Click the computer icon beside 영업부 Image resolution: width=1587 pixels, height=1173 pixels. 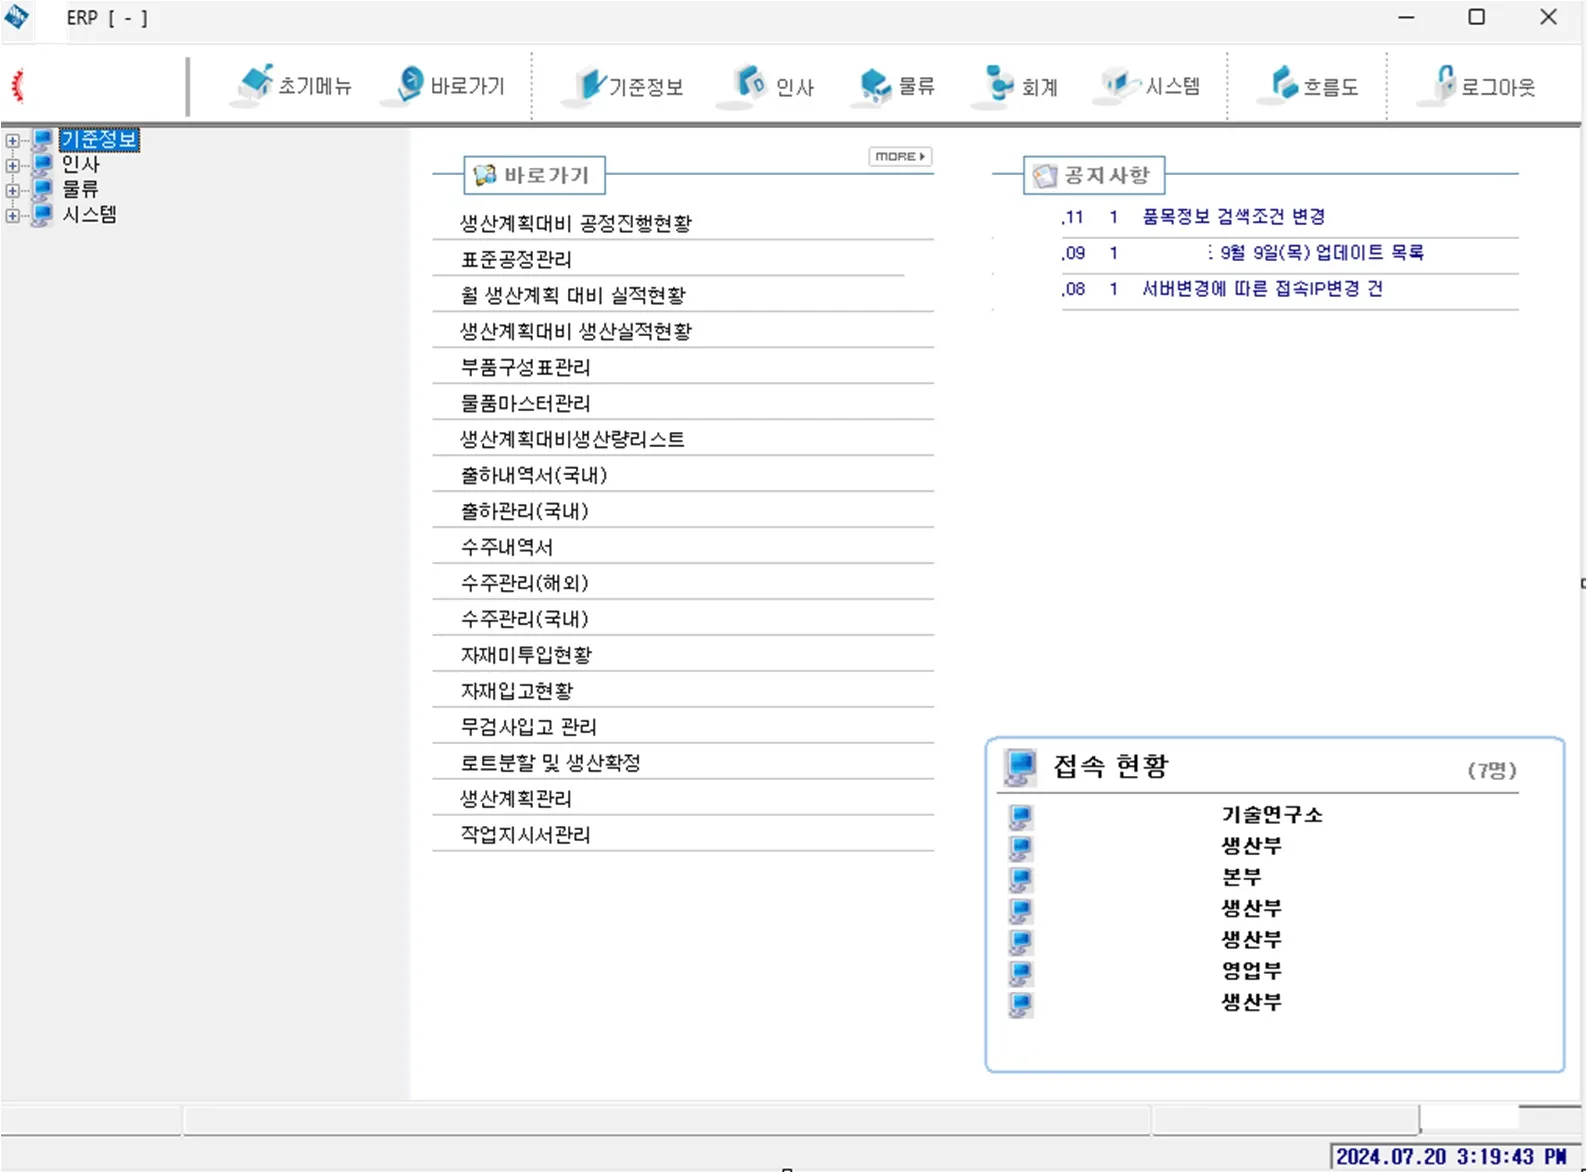[1020, 972]
